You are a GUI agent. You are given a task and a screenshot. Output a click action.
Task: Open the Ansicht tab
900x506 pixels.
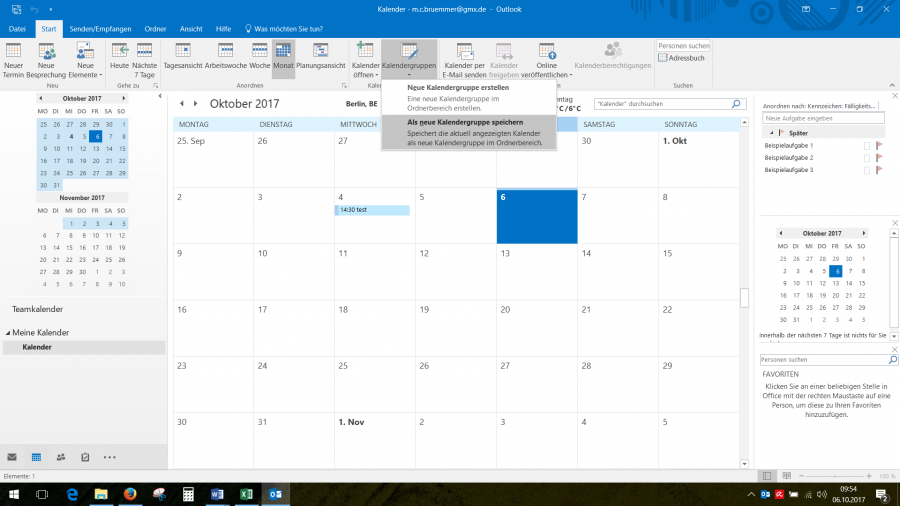tap(191, 29)
